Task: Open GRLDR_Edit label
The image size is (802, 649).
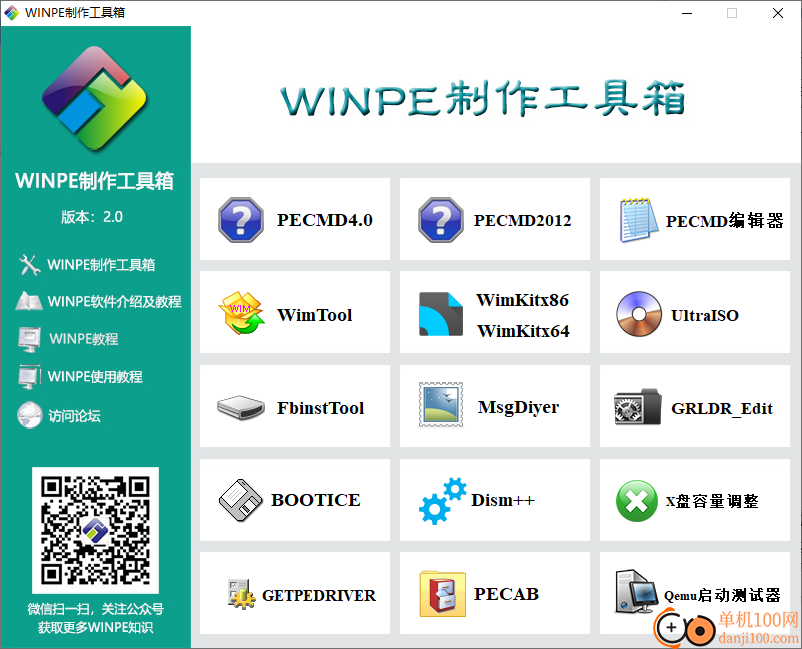Action: (x=722, y=409)
